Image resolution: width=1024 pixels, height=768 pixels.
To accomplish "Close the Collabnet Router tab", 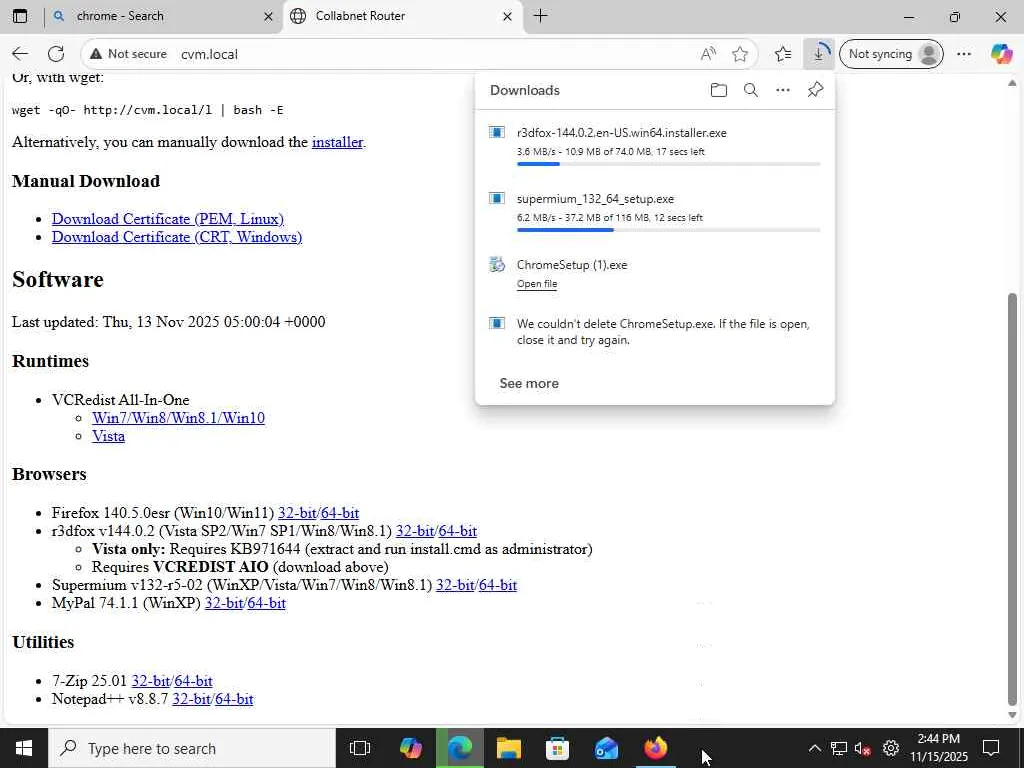I will (507, 16).
